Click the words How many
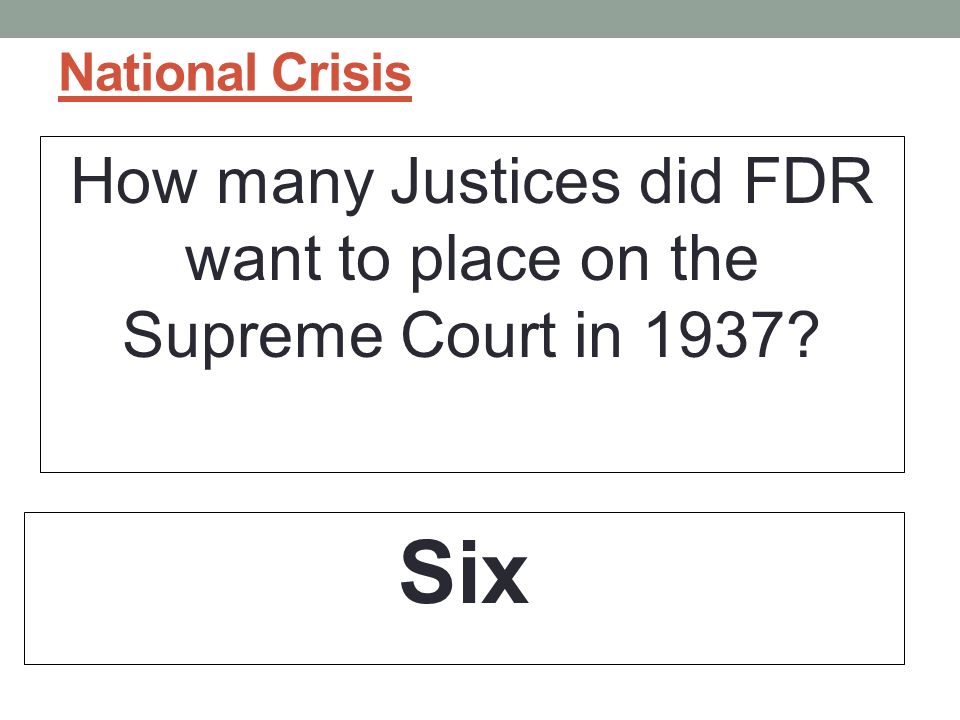 (222, 182)
